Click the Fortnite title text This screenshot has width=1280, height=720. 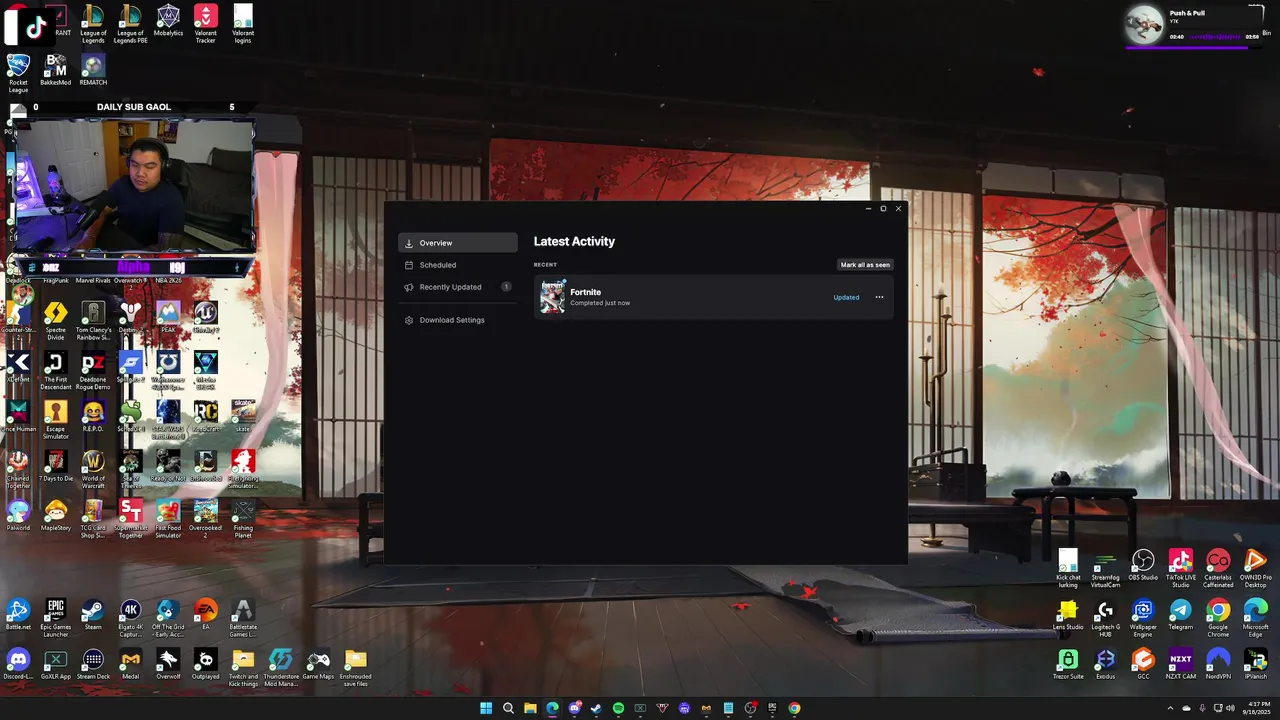click(x=586, y=292)
